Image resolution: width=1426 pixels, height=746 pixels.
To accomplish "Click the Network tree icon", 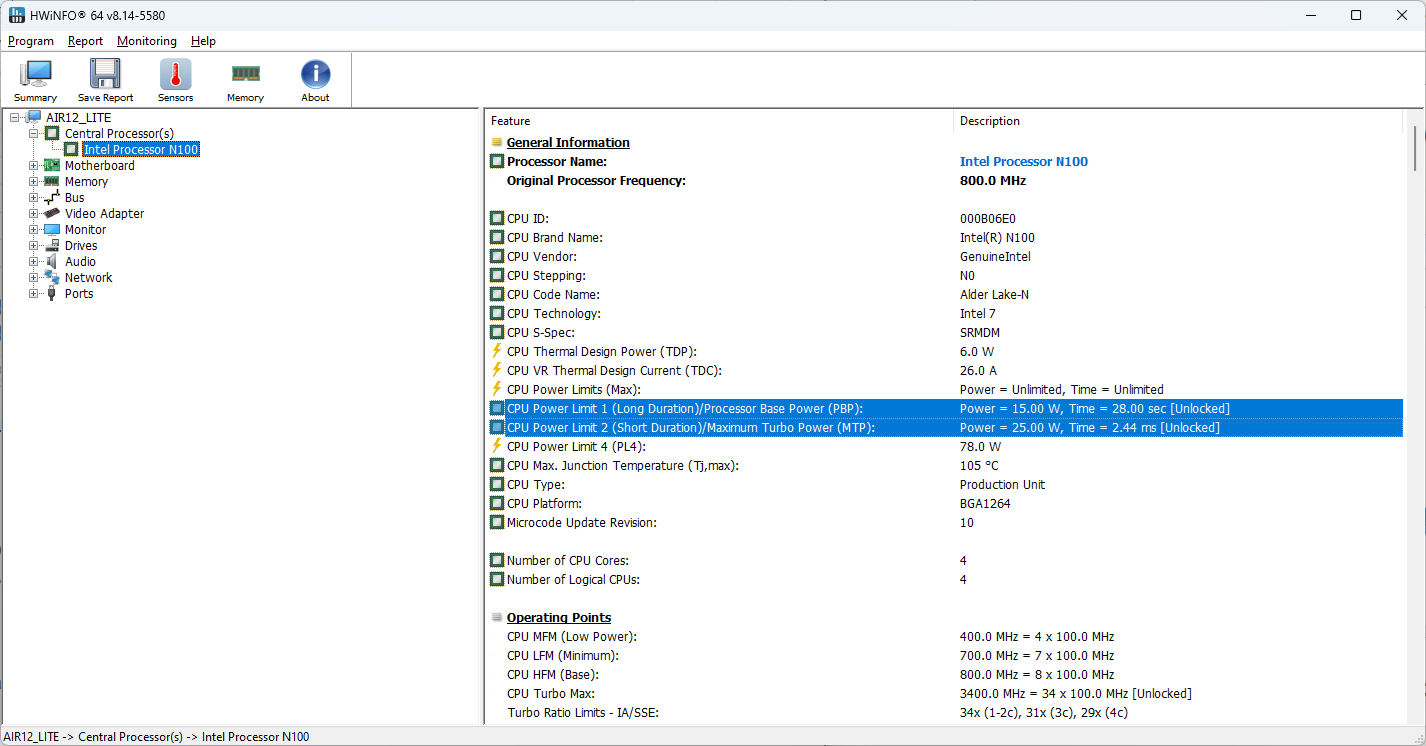I will coord(52,278).
